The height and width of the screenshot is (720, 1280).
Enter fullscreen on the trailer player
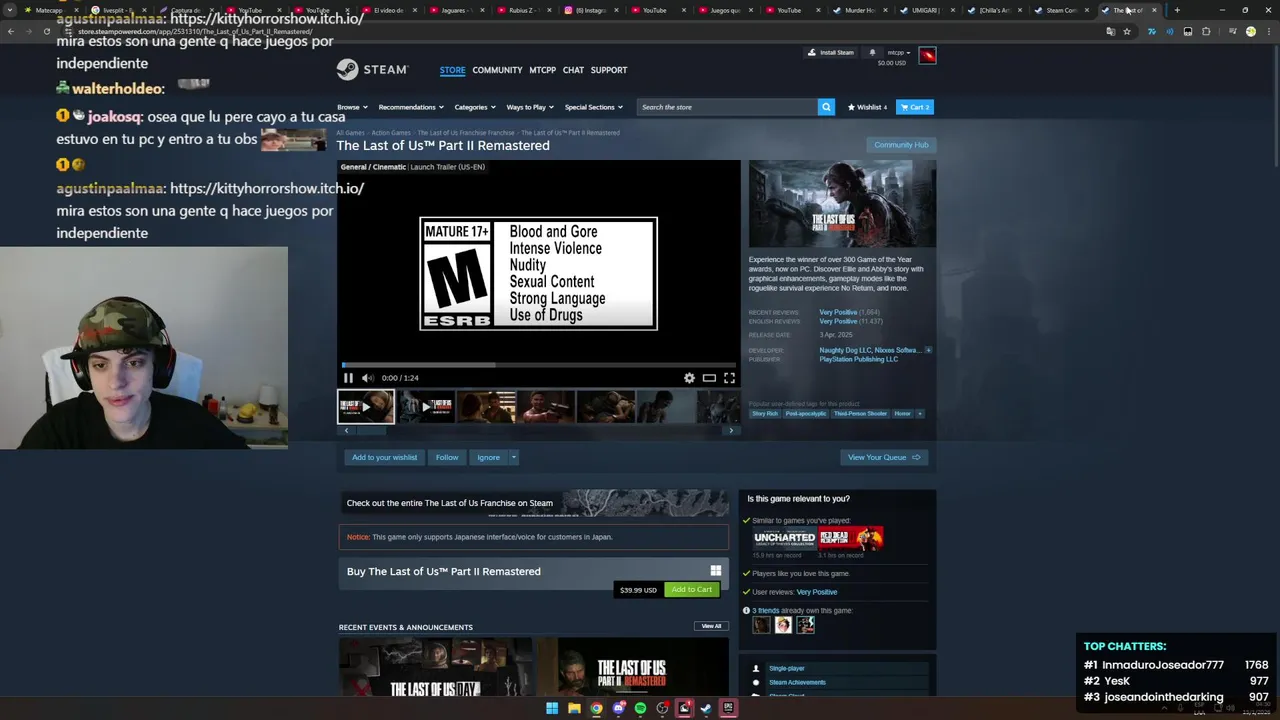click(729, 378)
